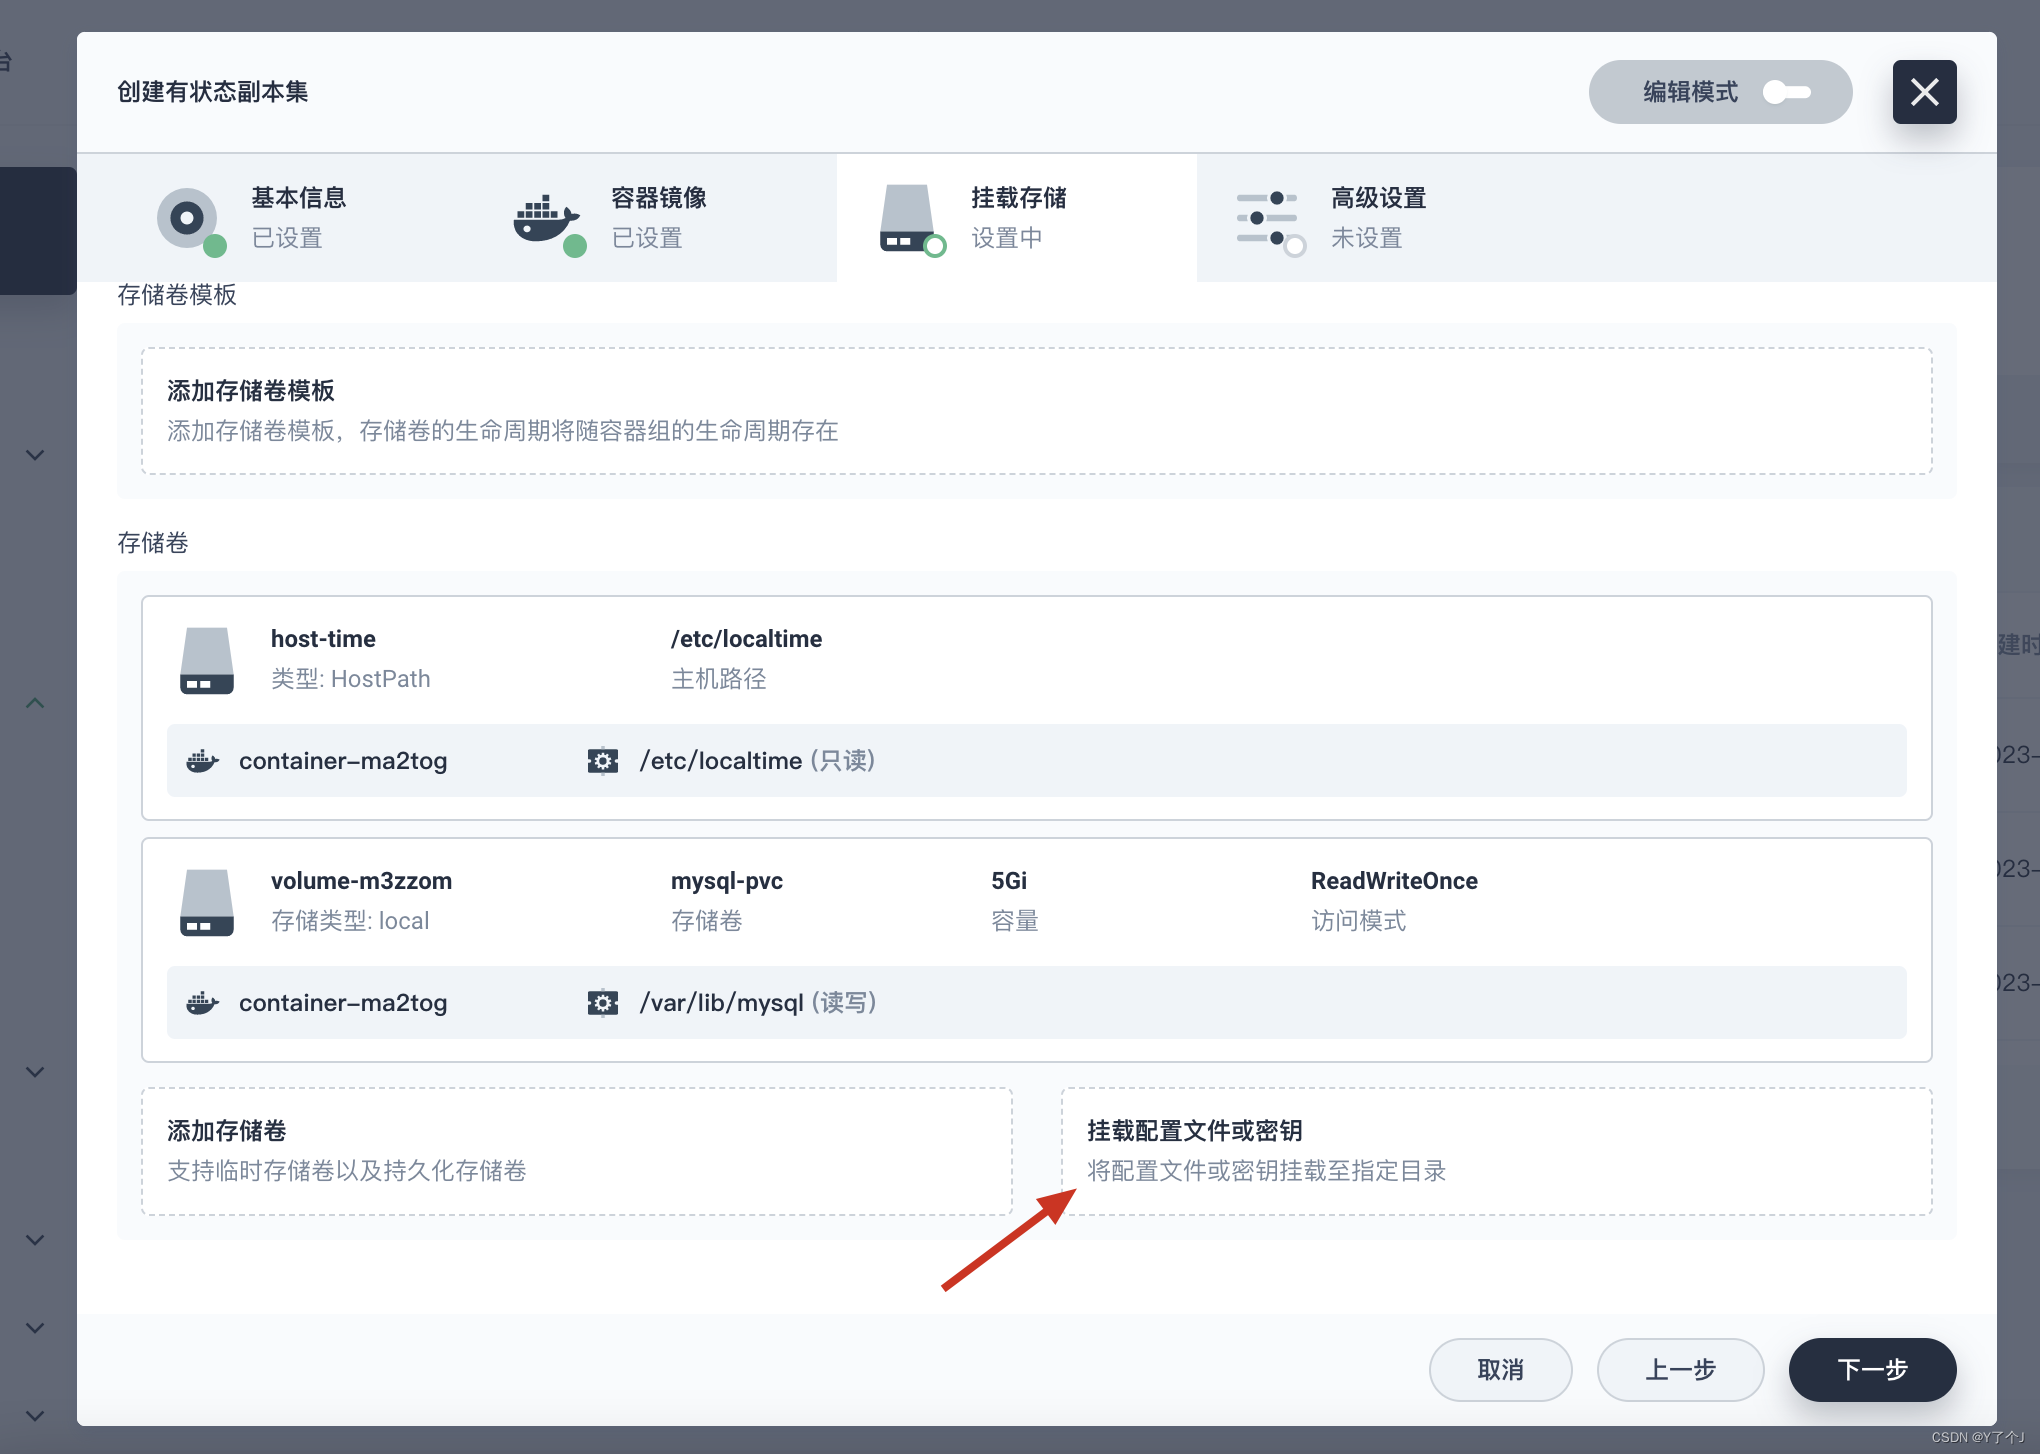The width and height of the screenshot is (2040, 1454).
Task: Click docker icon in volume-m3zzom container row
Action: click(202, 1003)
